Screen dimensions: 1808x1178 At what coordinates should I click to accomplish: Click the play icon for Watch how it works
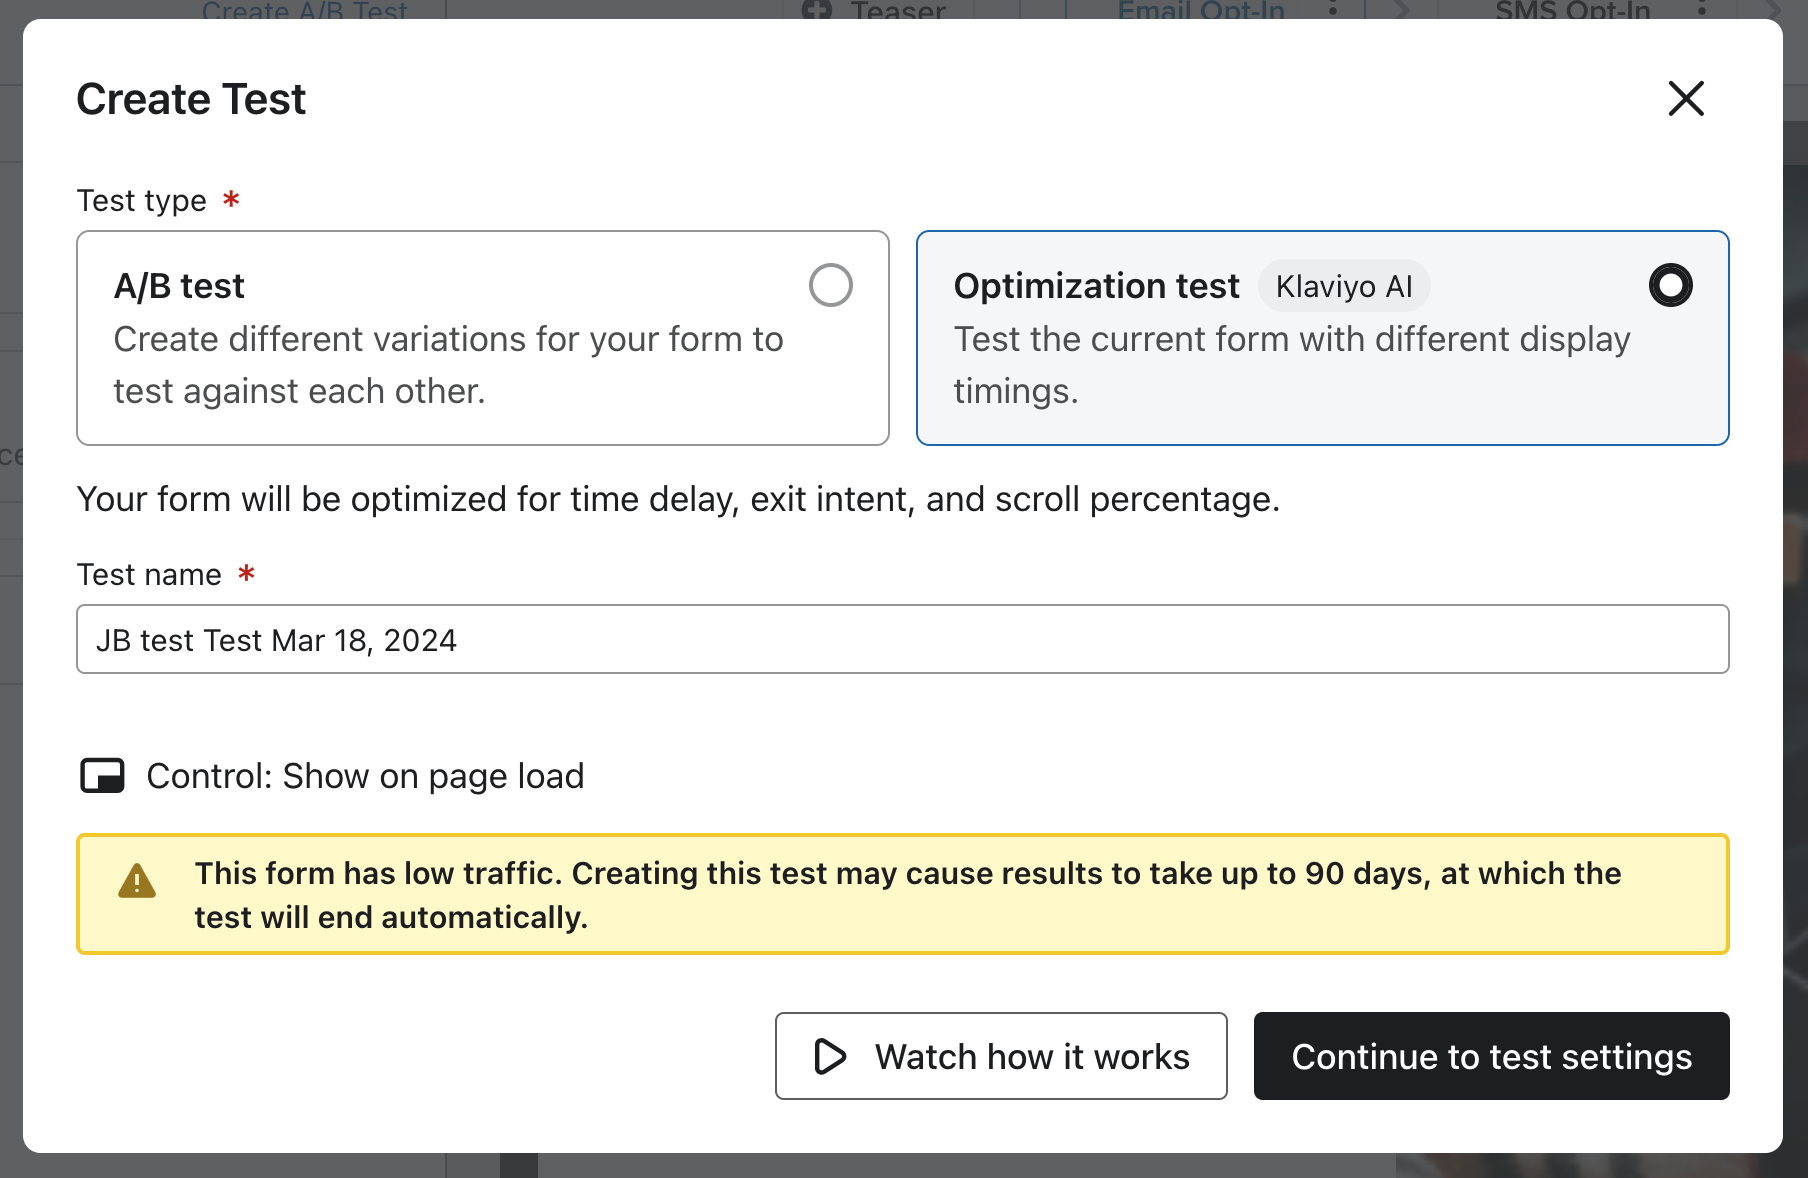(830, 1057)
